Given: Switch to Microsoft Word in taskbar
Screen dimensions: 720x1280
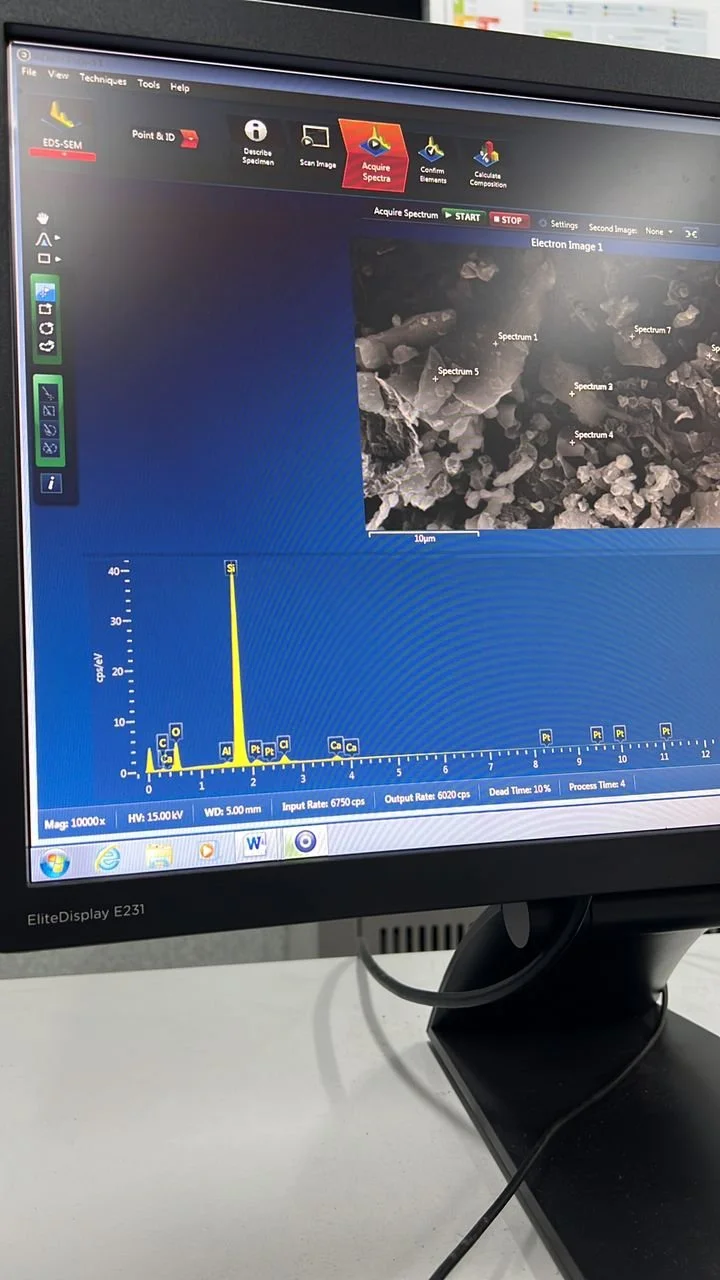Looking at the screenshot, I should click(x=256, y=845).
